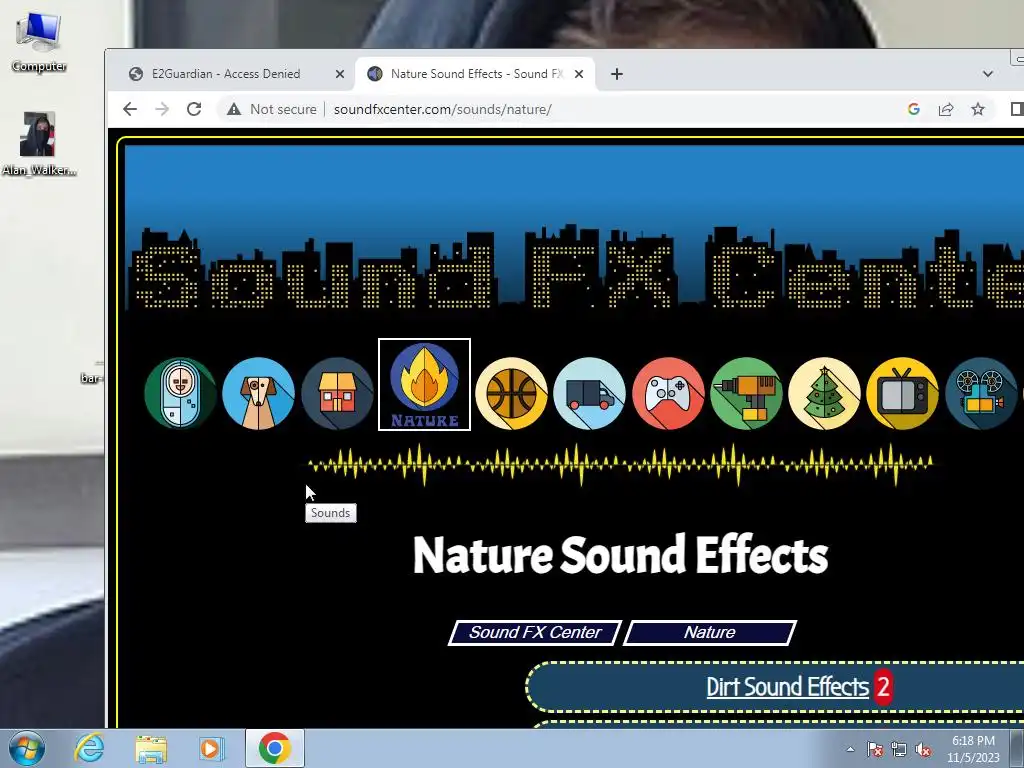The image size is (1024, 768).
Task: Click the muted volume tray icon
Action: (923, 749)
